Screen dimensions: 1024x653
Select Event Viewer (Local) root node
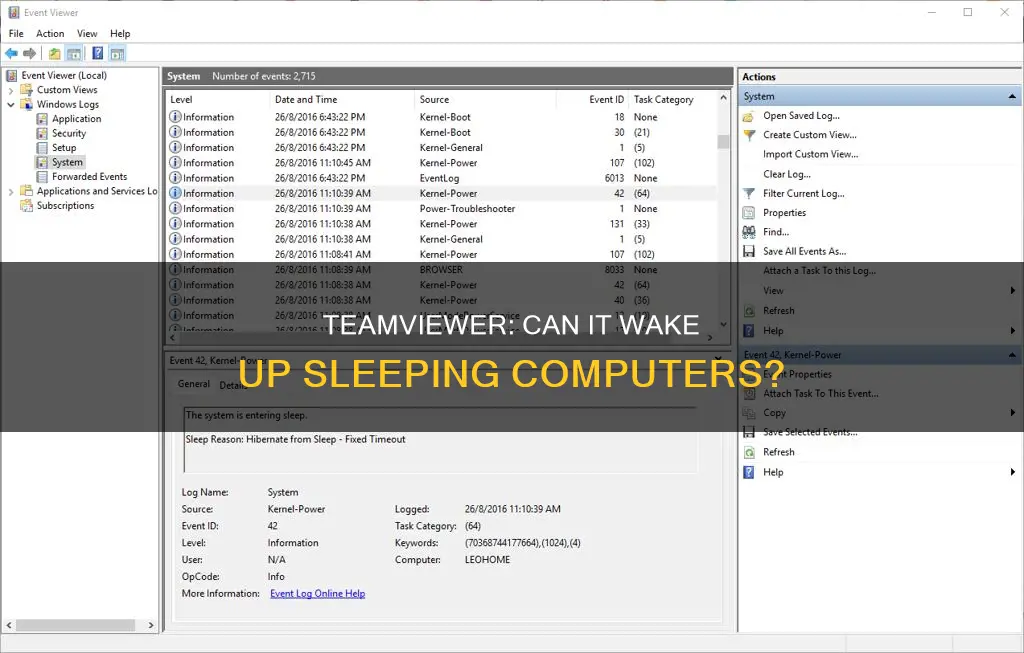pyautogui.click(x=64, y=75)
